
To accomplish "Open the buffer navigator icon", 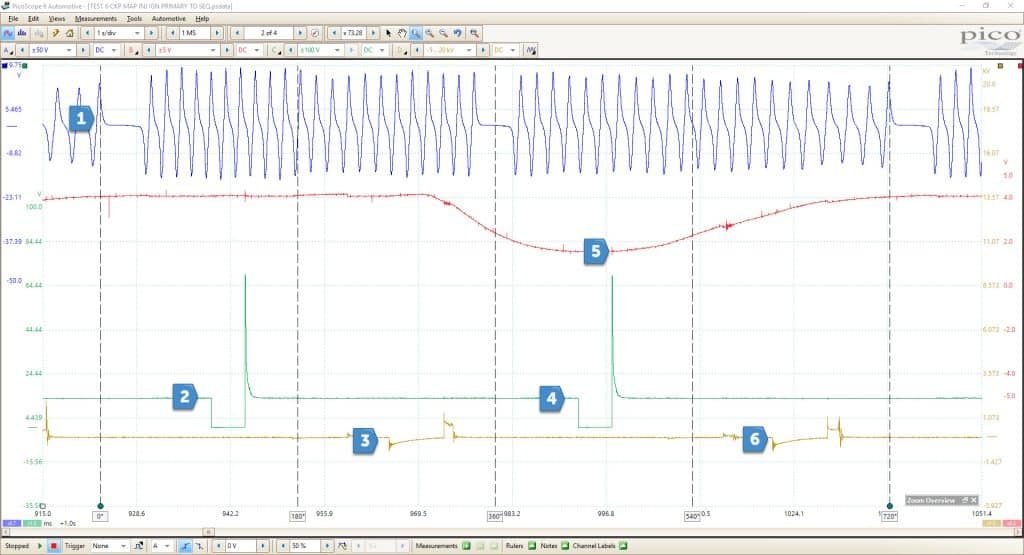I will tap(315, 33).
